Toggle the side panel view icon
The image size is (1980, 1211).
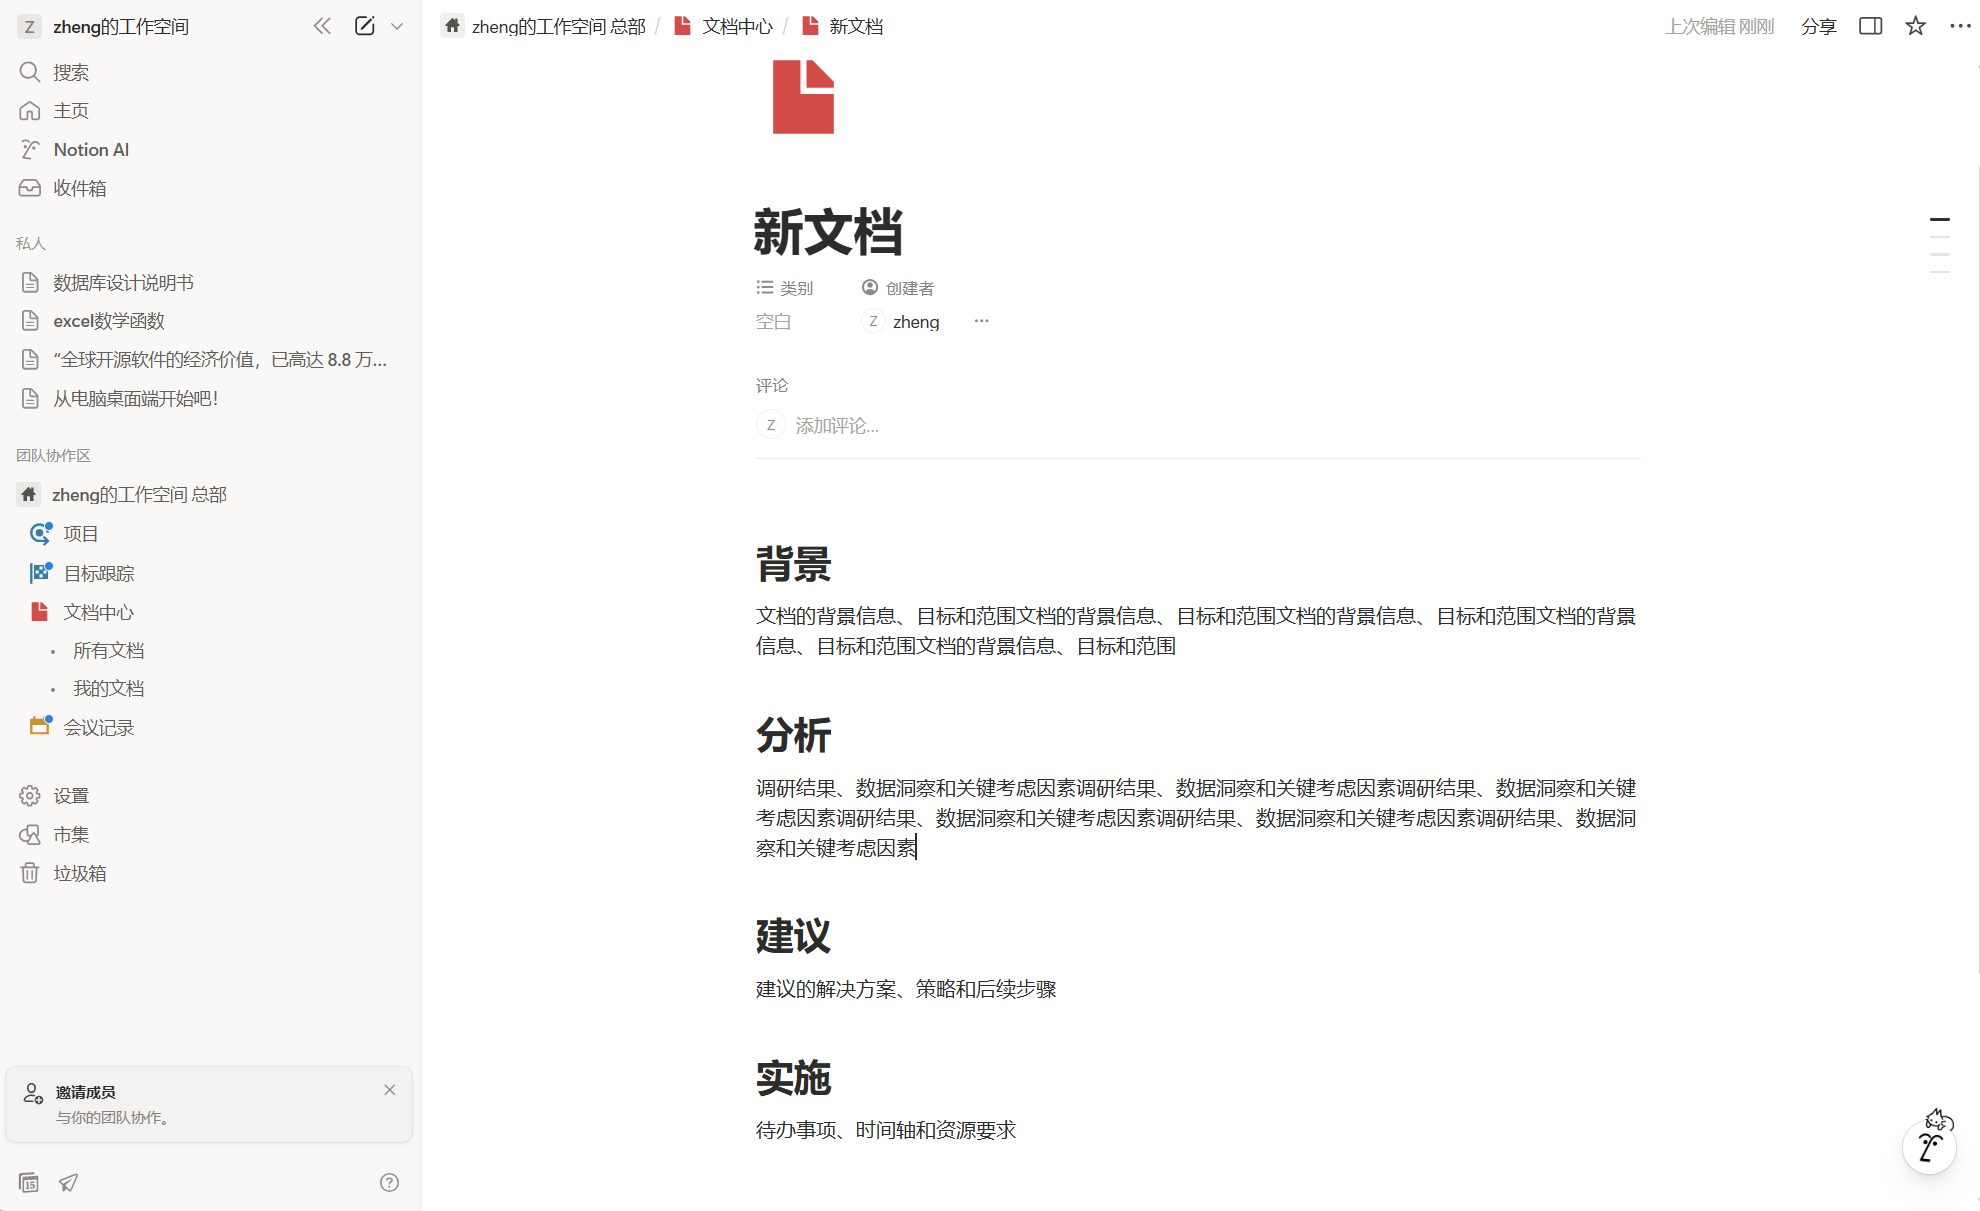tap(1870, 26)
